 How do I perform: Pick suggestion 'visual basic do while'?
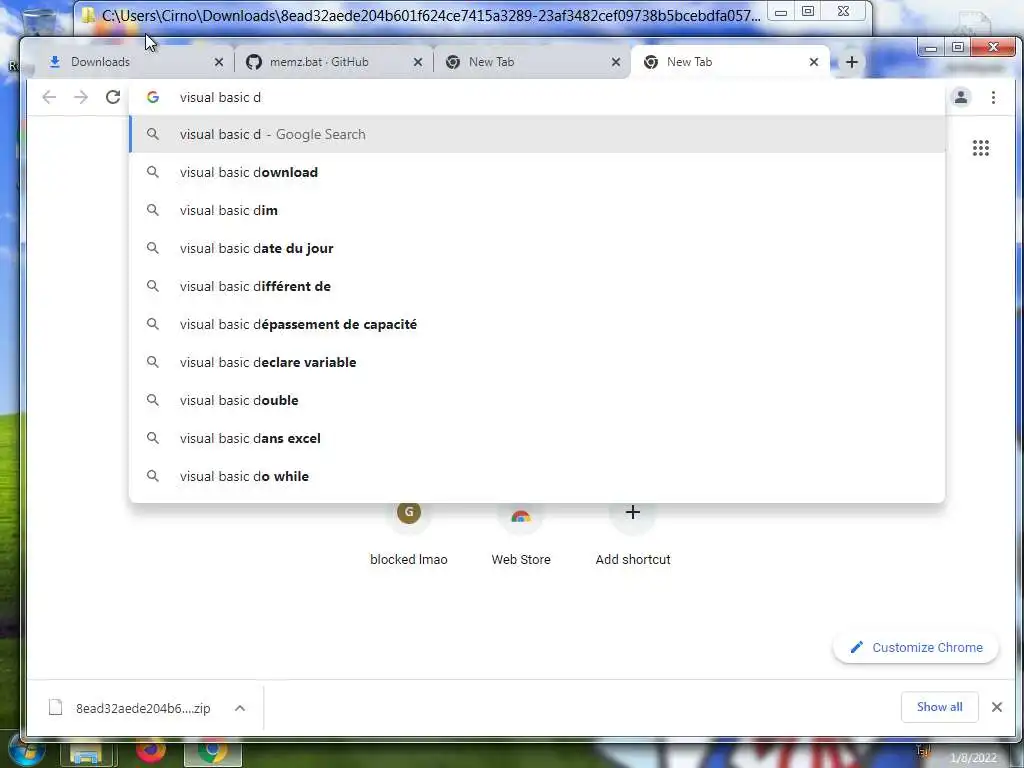tap(537, 476)
